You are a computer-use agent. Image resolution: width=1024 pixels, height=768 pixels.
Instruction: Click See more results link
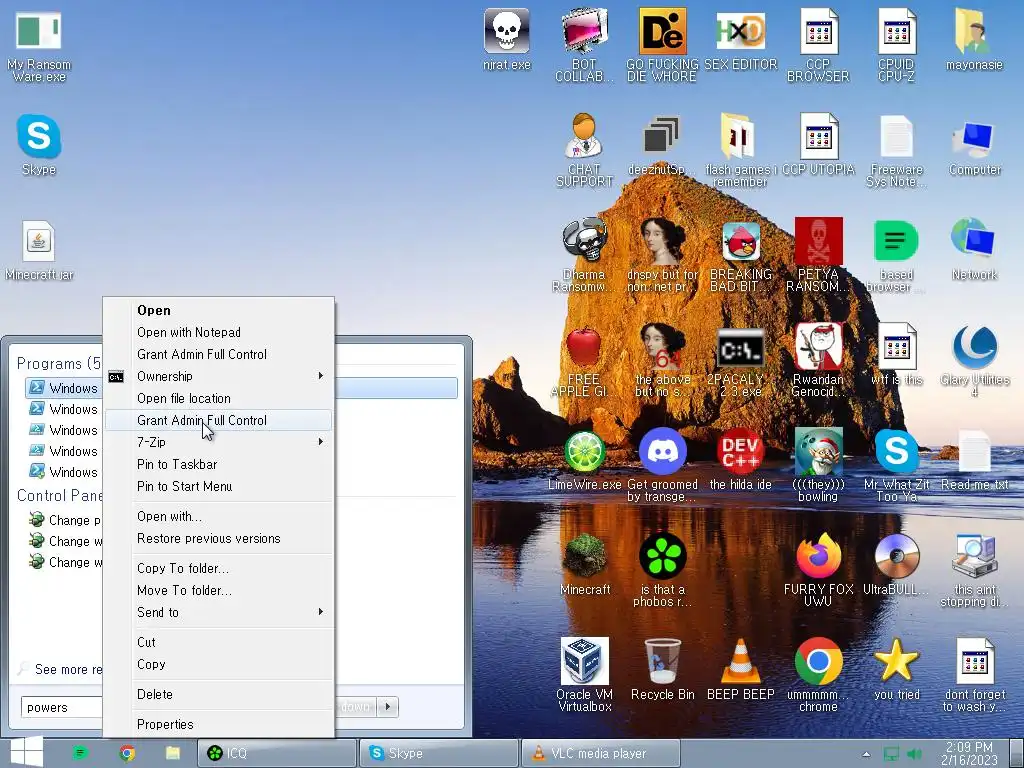coord(61,669)
